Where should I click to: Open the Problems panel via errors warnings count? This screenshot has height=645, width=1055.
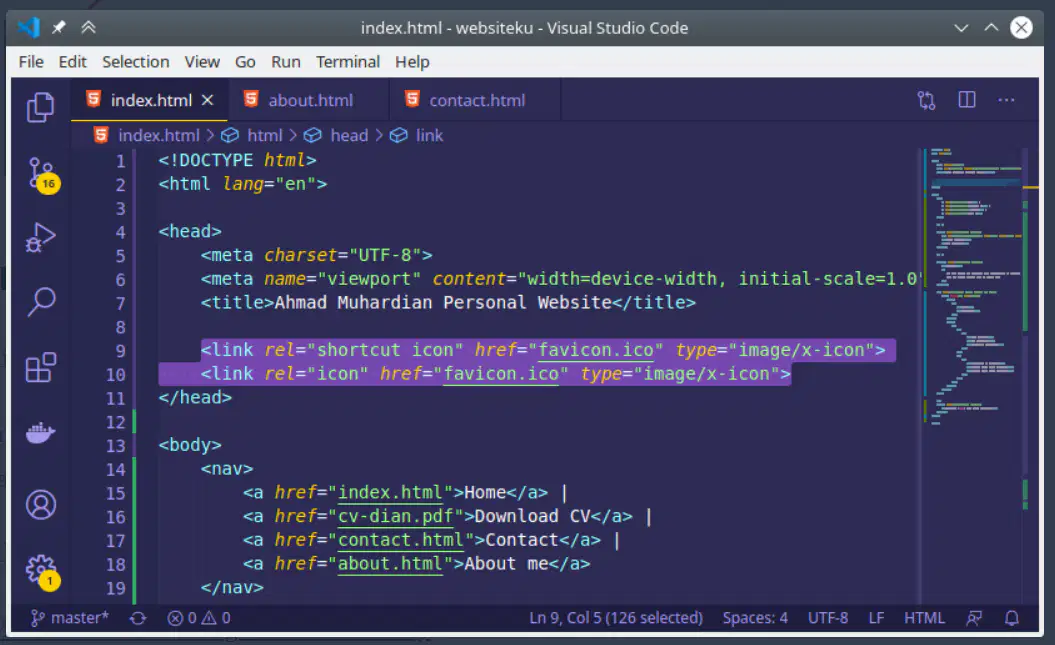coord(198,618)
